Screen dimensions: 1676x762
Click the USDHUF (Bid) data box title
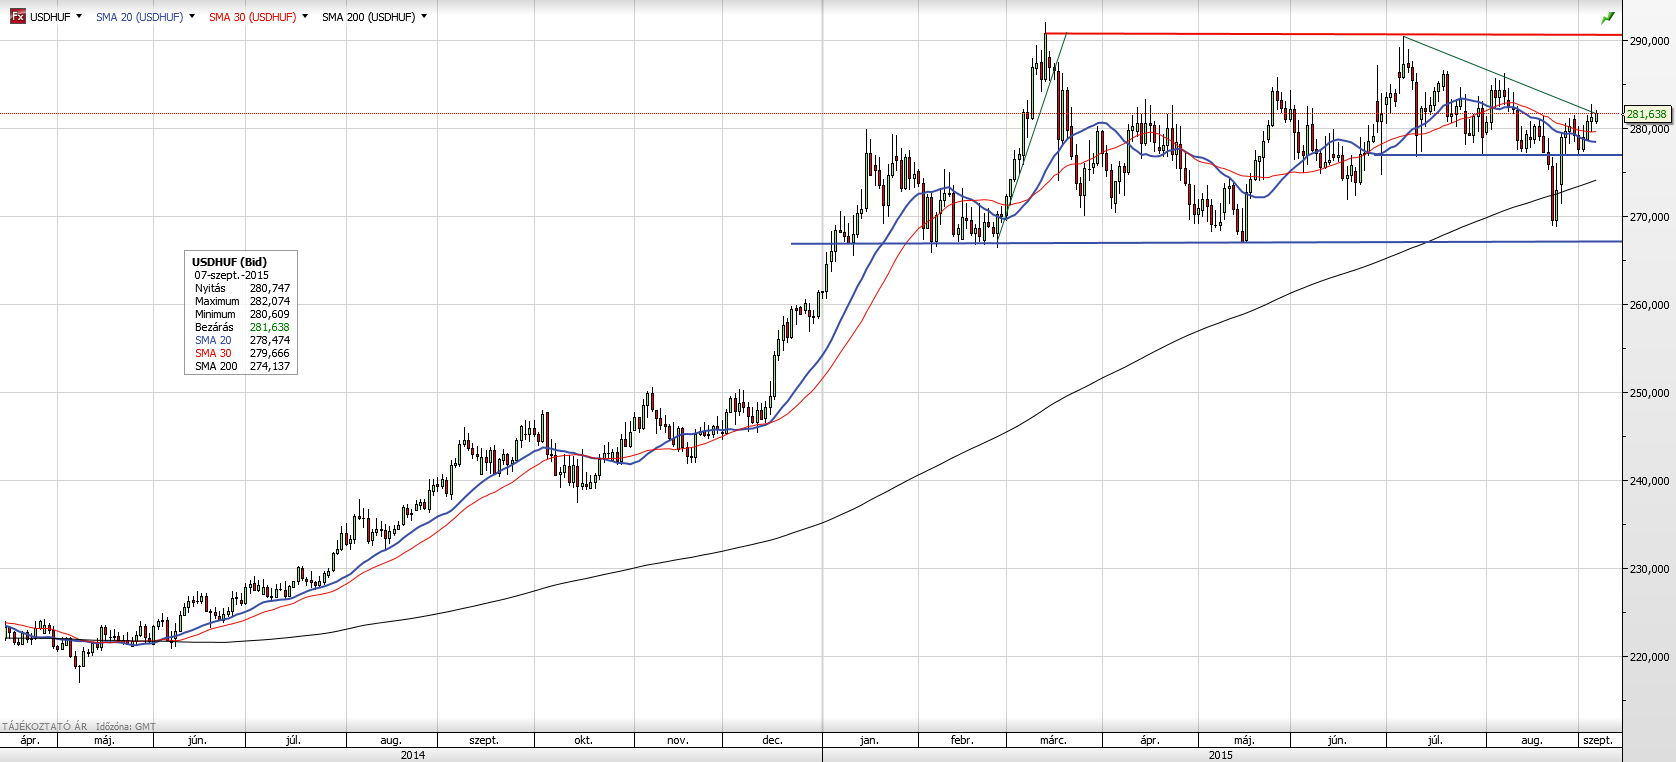[229, 262]
